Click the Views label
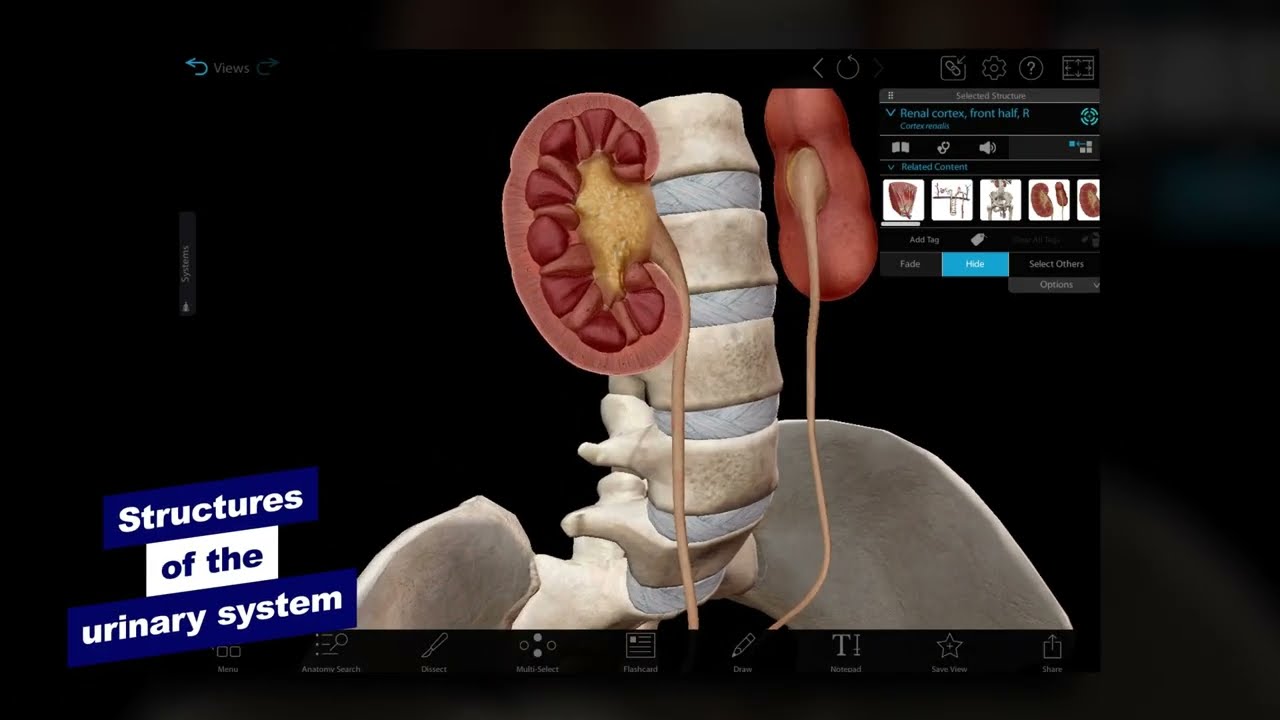 pyautogui.click(x=231, y=68)
